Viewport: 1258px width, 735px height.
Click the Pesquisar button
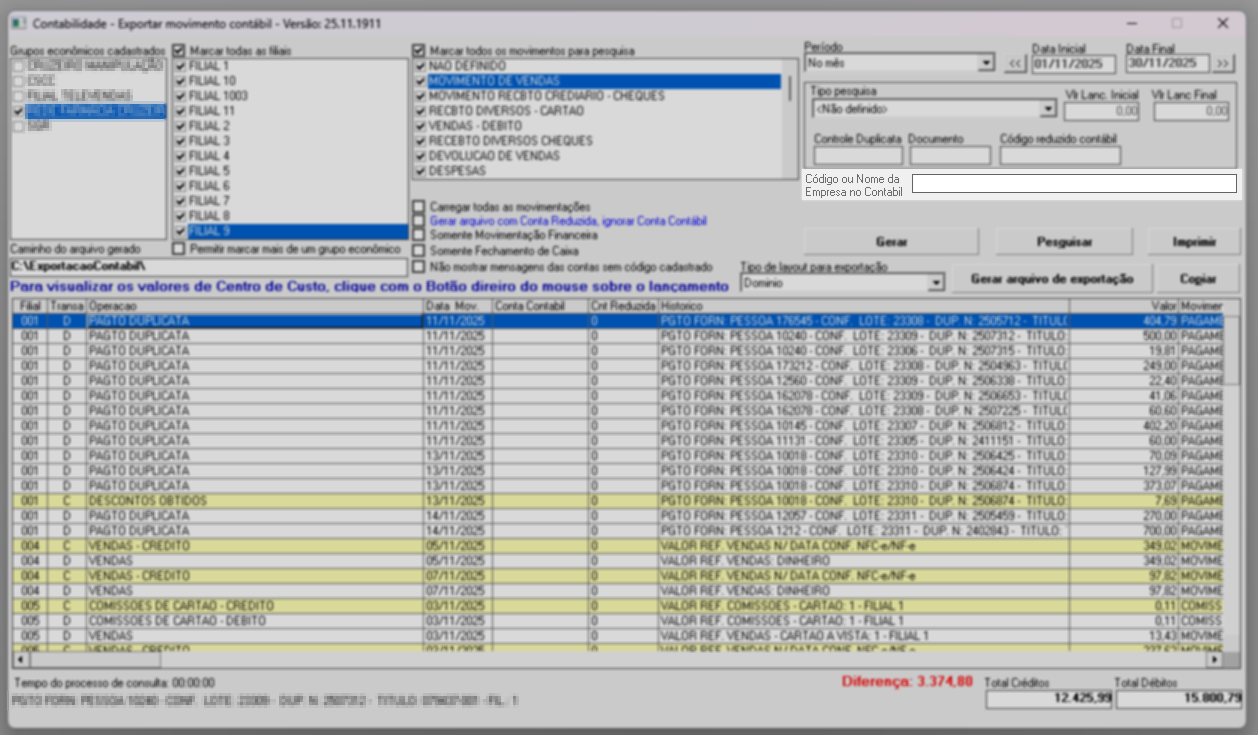[1063, 242]
